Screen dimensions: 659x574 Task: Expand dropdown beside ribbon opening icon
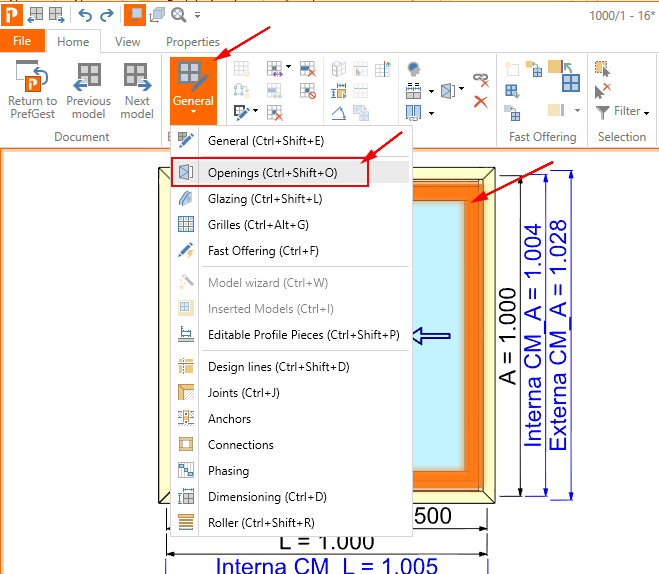(x=461, y=88)
